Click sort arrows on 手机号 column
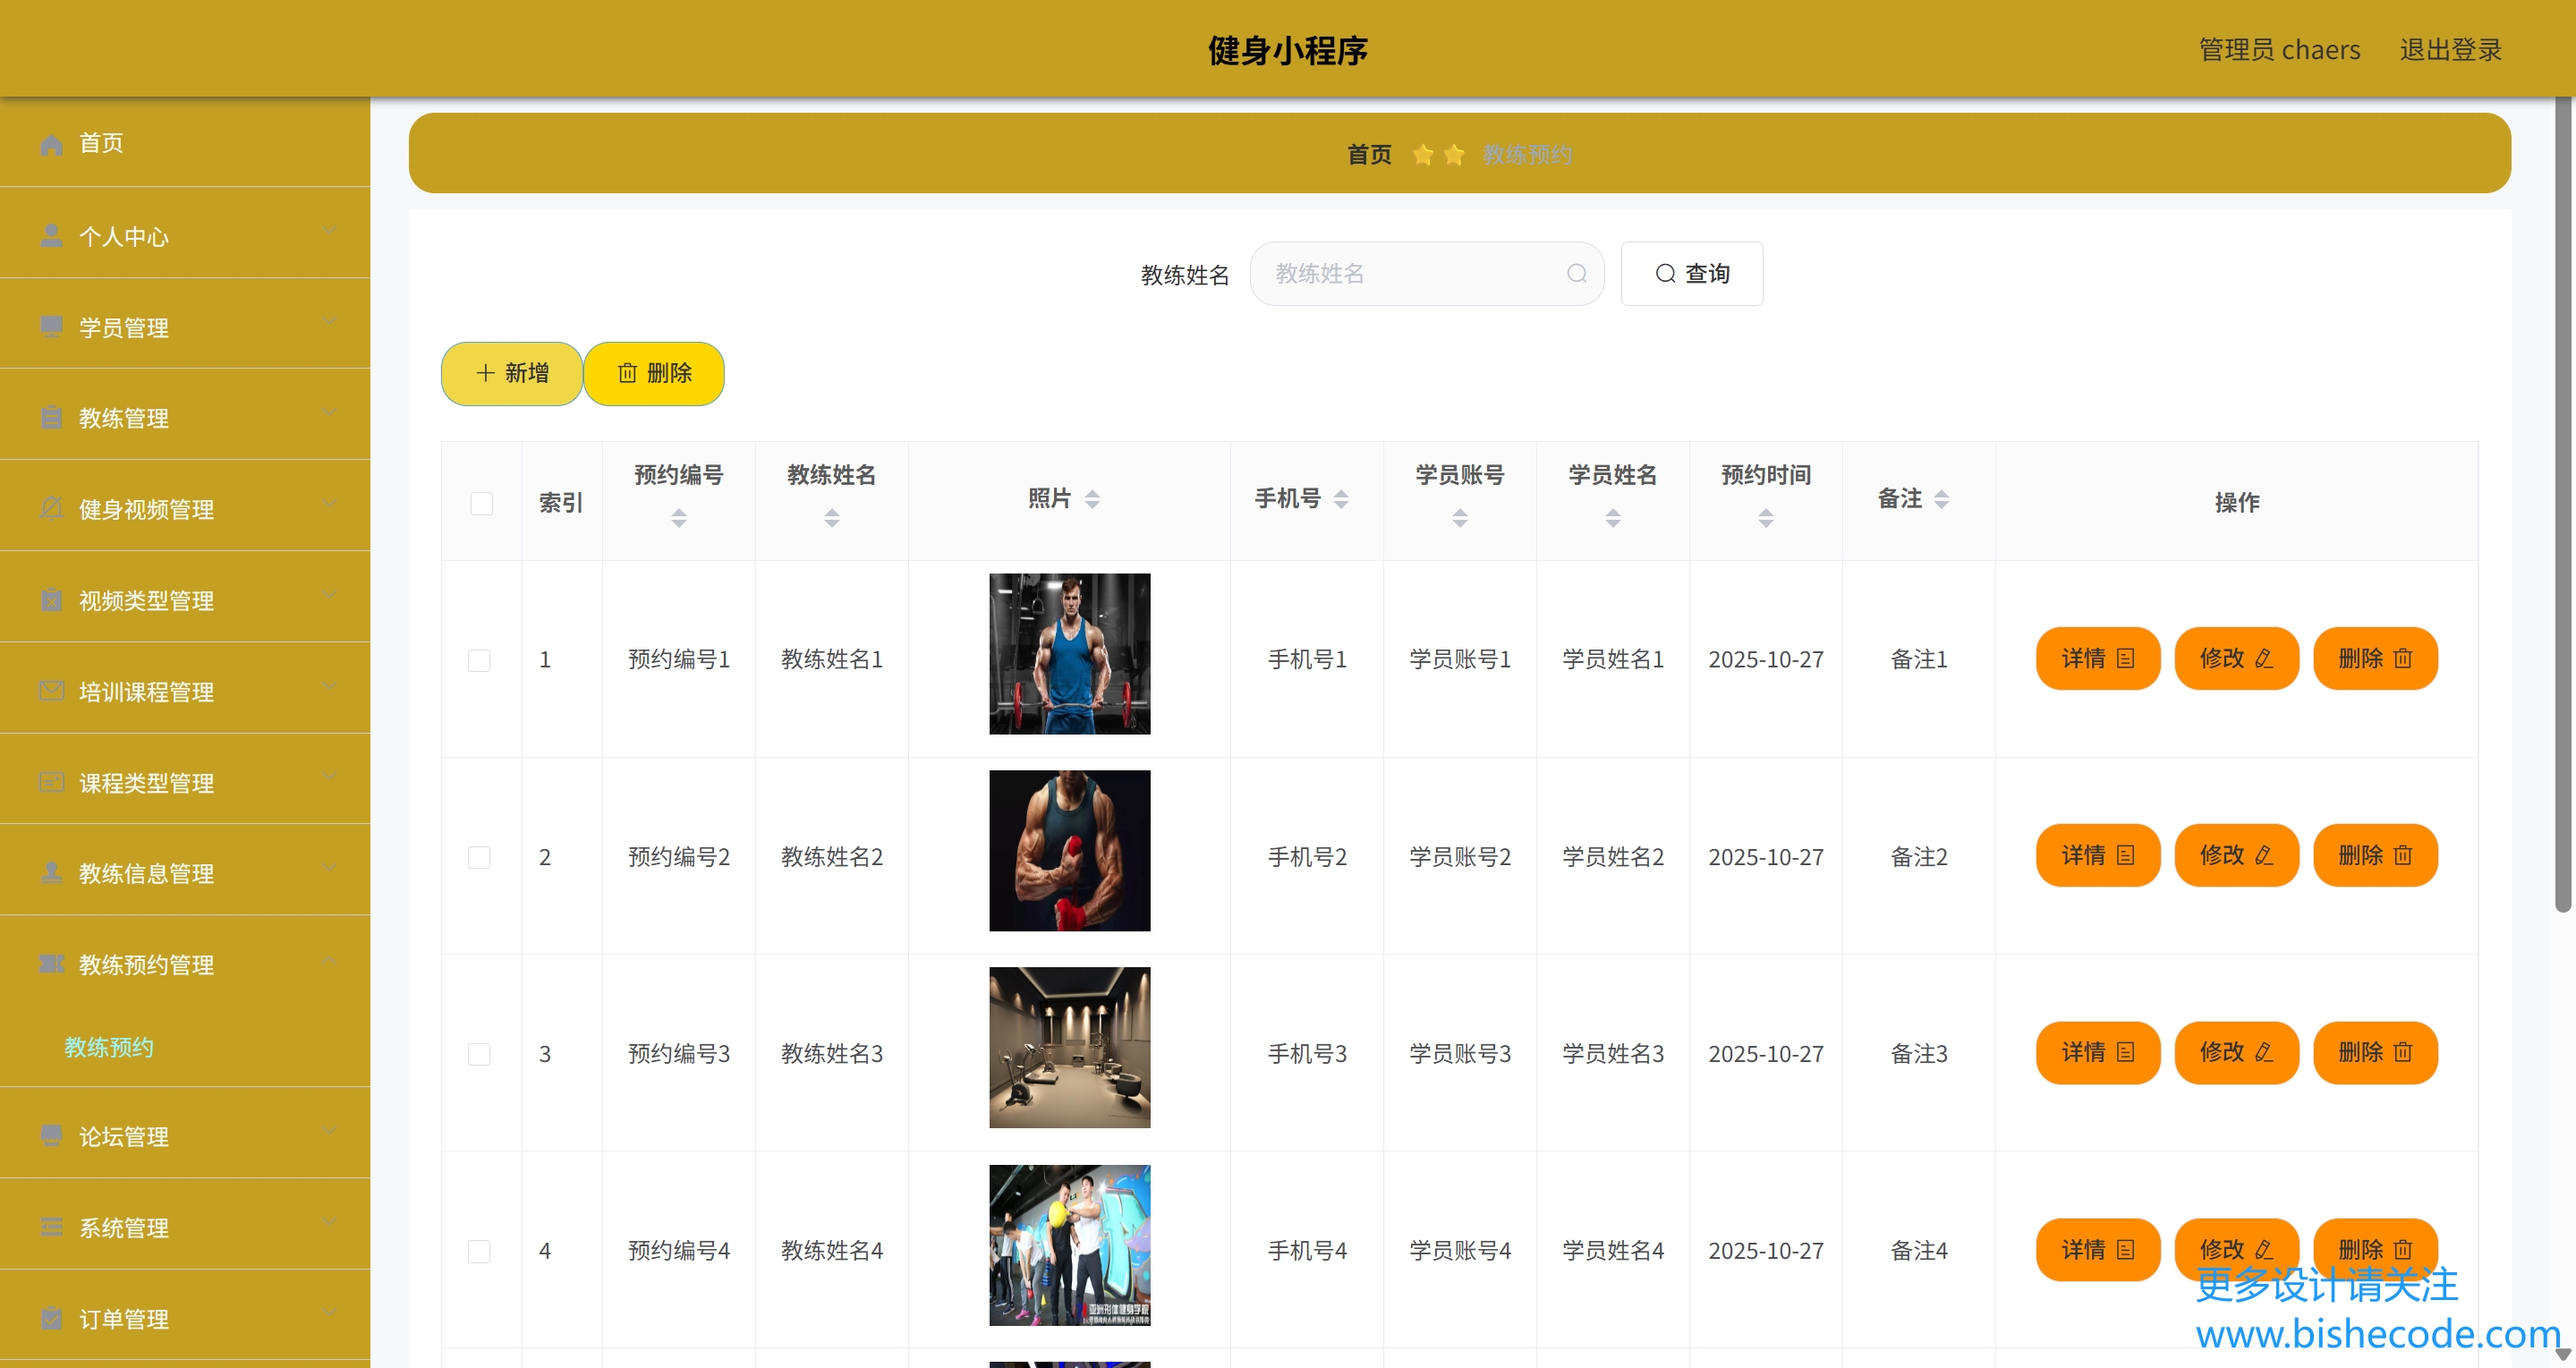 click(1341, 499)
